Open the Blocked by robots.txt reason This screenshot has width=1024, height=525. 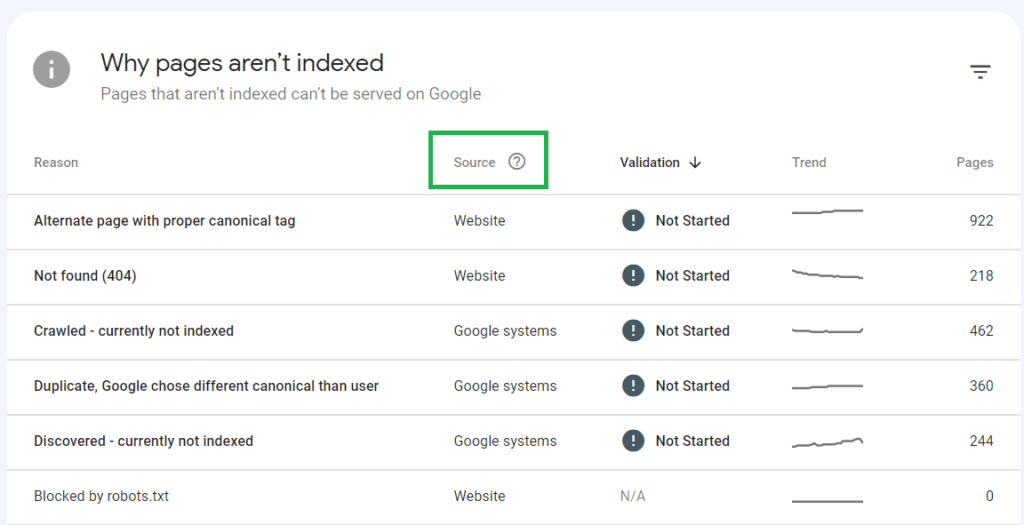[x=101, y=496]
